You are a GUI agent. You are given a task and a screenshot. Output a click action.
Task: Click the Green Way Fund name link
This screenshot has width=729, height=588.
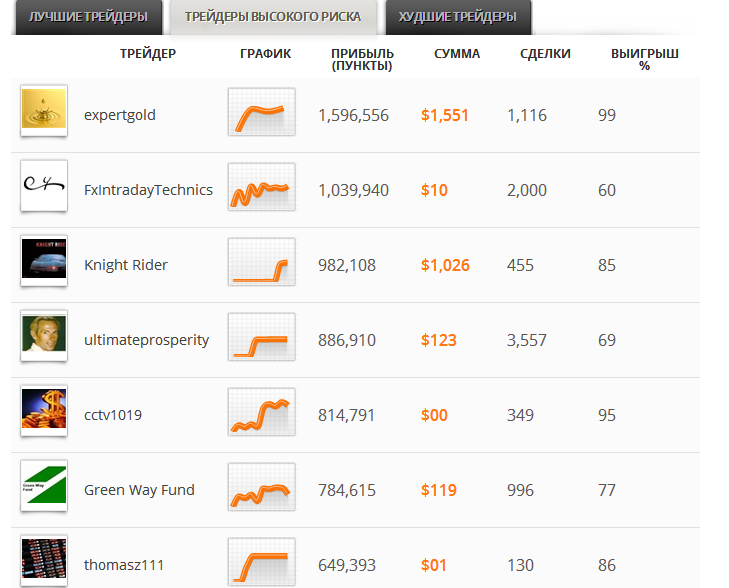pyautogui.click(x=139, y=490)
